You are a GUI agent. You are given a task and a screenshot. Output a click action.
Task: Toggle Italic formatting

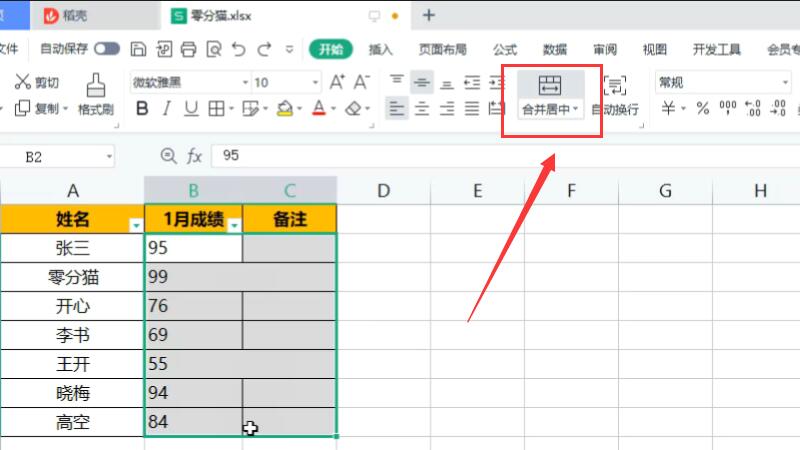166,108
